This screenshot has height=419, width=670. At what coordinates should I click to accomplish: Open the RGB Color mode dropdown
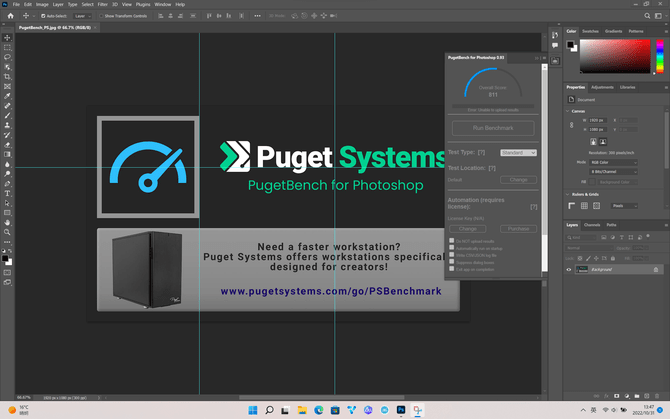tap(613, 162)
